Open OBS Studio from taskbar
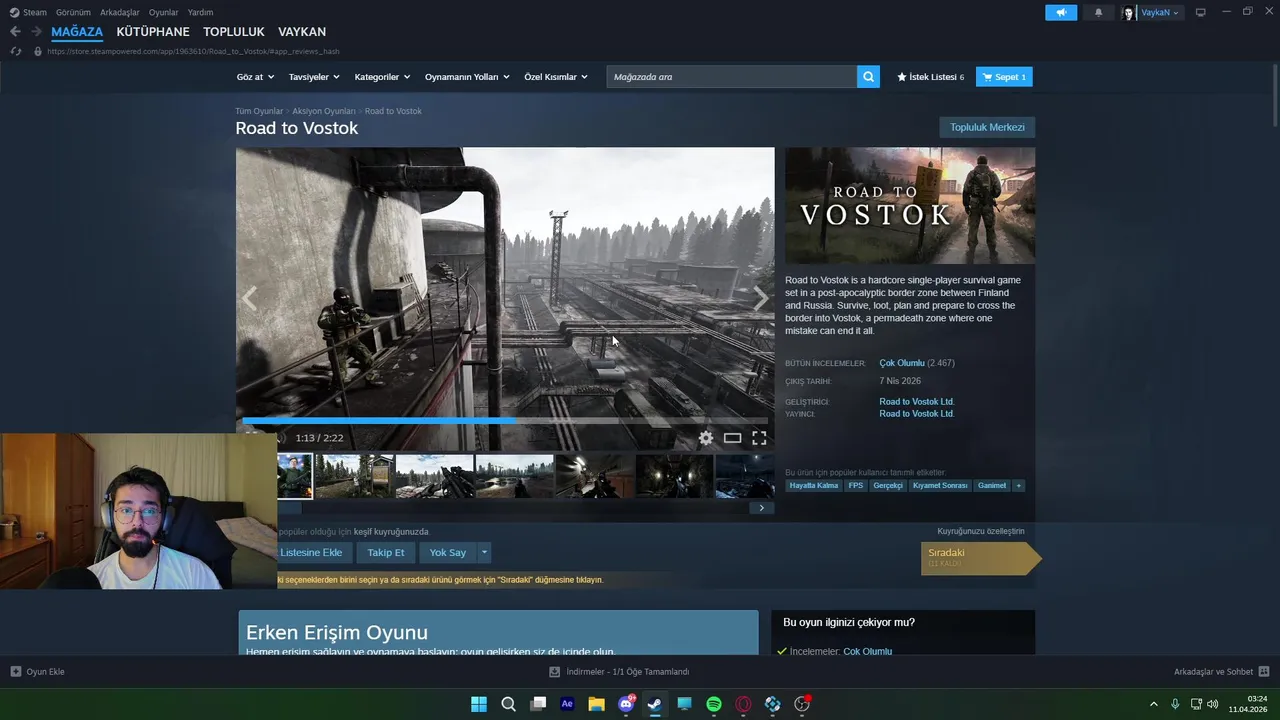 [802, 704]
